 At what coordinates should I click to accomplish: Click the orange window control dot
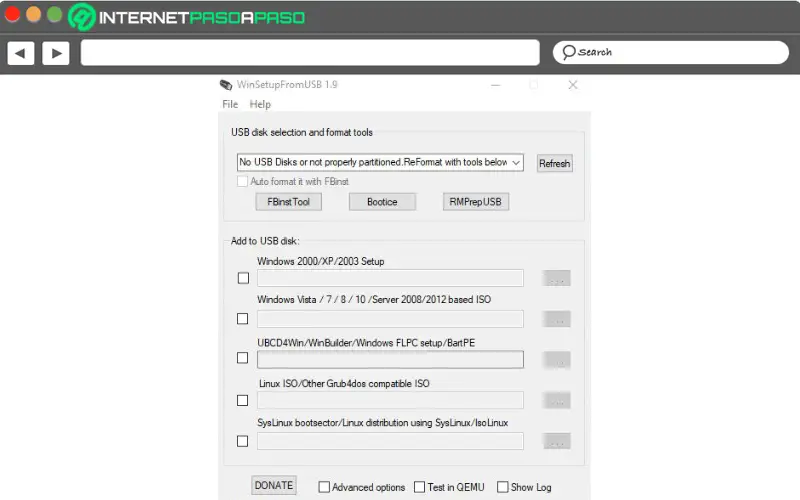click(x=34, y=14)
